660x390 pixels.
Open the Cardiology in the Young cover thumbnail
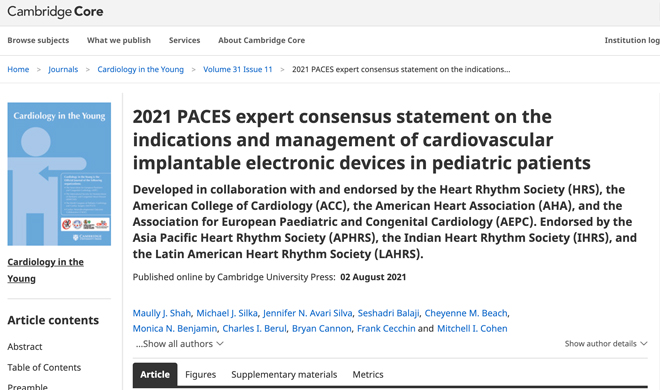[x=59, y=174]
